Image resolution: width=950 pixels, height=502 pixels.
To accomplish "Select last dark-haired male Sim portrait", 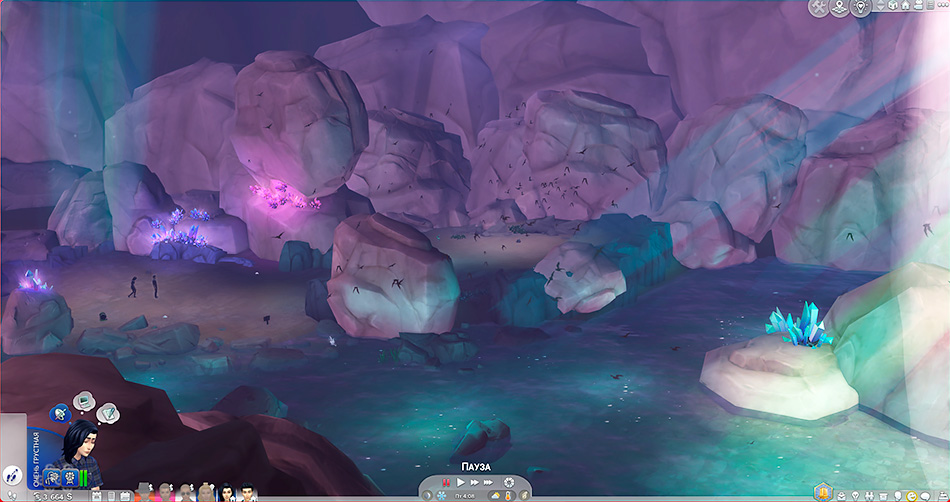I will (x=247, y=492).
